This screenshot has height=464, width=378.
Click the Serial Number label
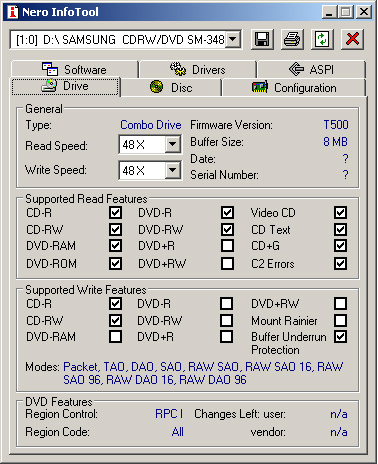[224, 175]
